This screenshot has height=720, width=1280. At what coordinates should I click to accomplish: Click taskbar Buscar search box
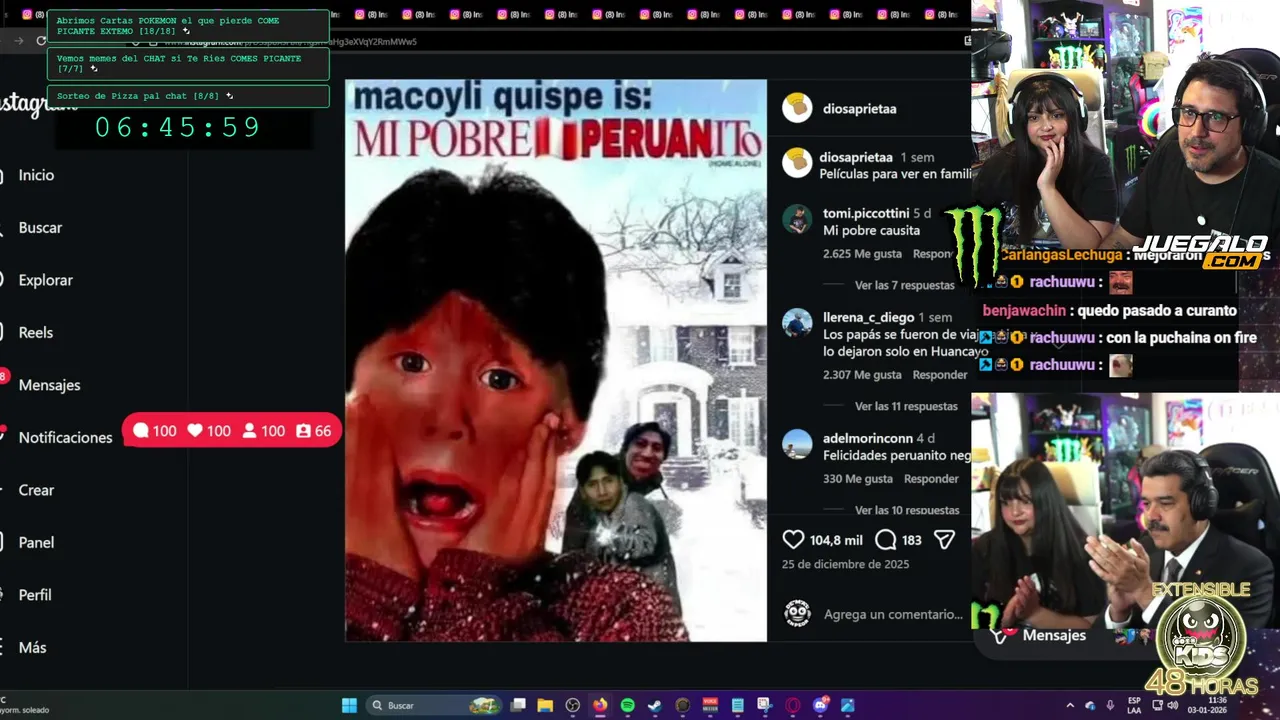coord(434,705)
